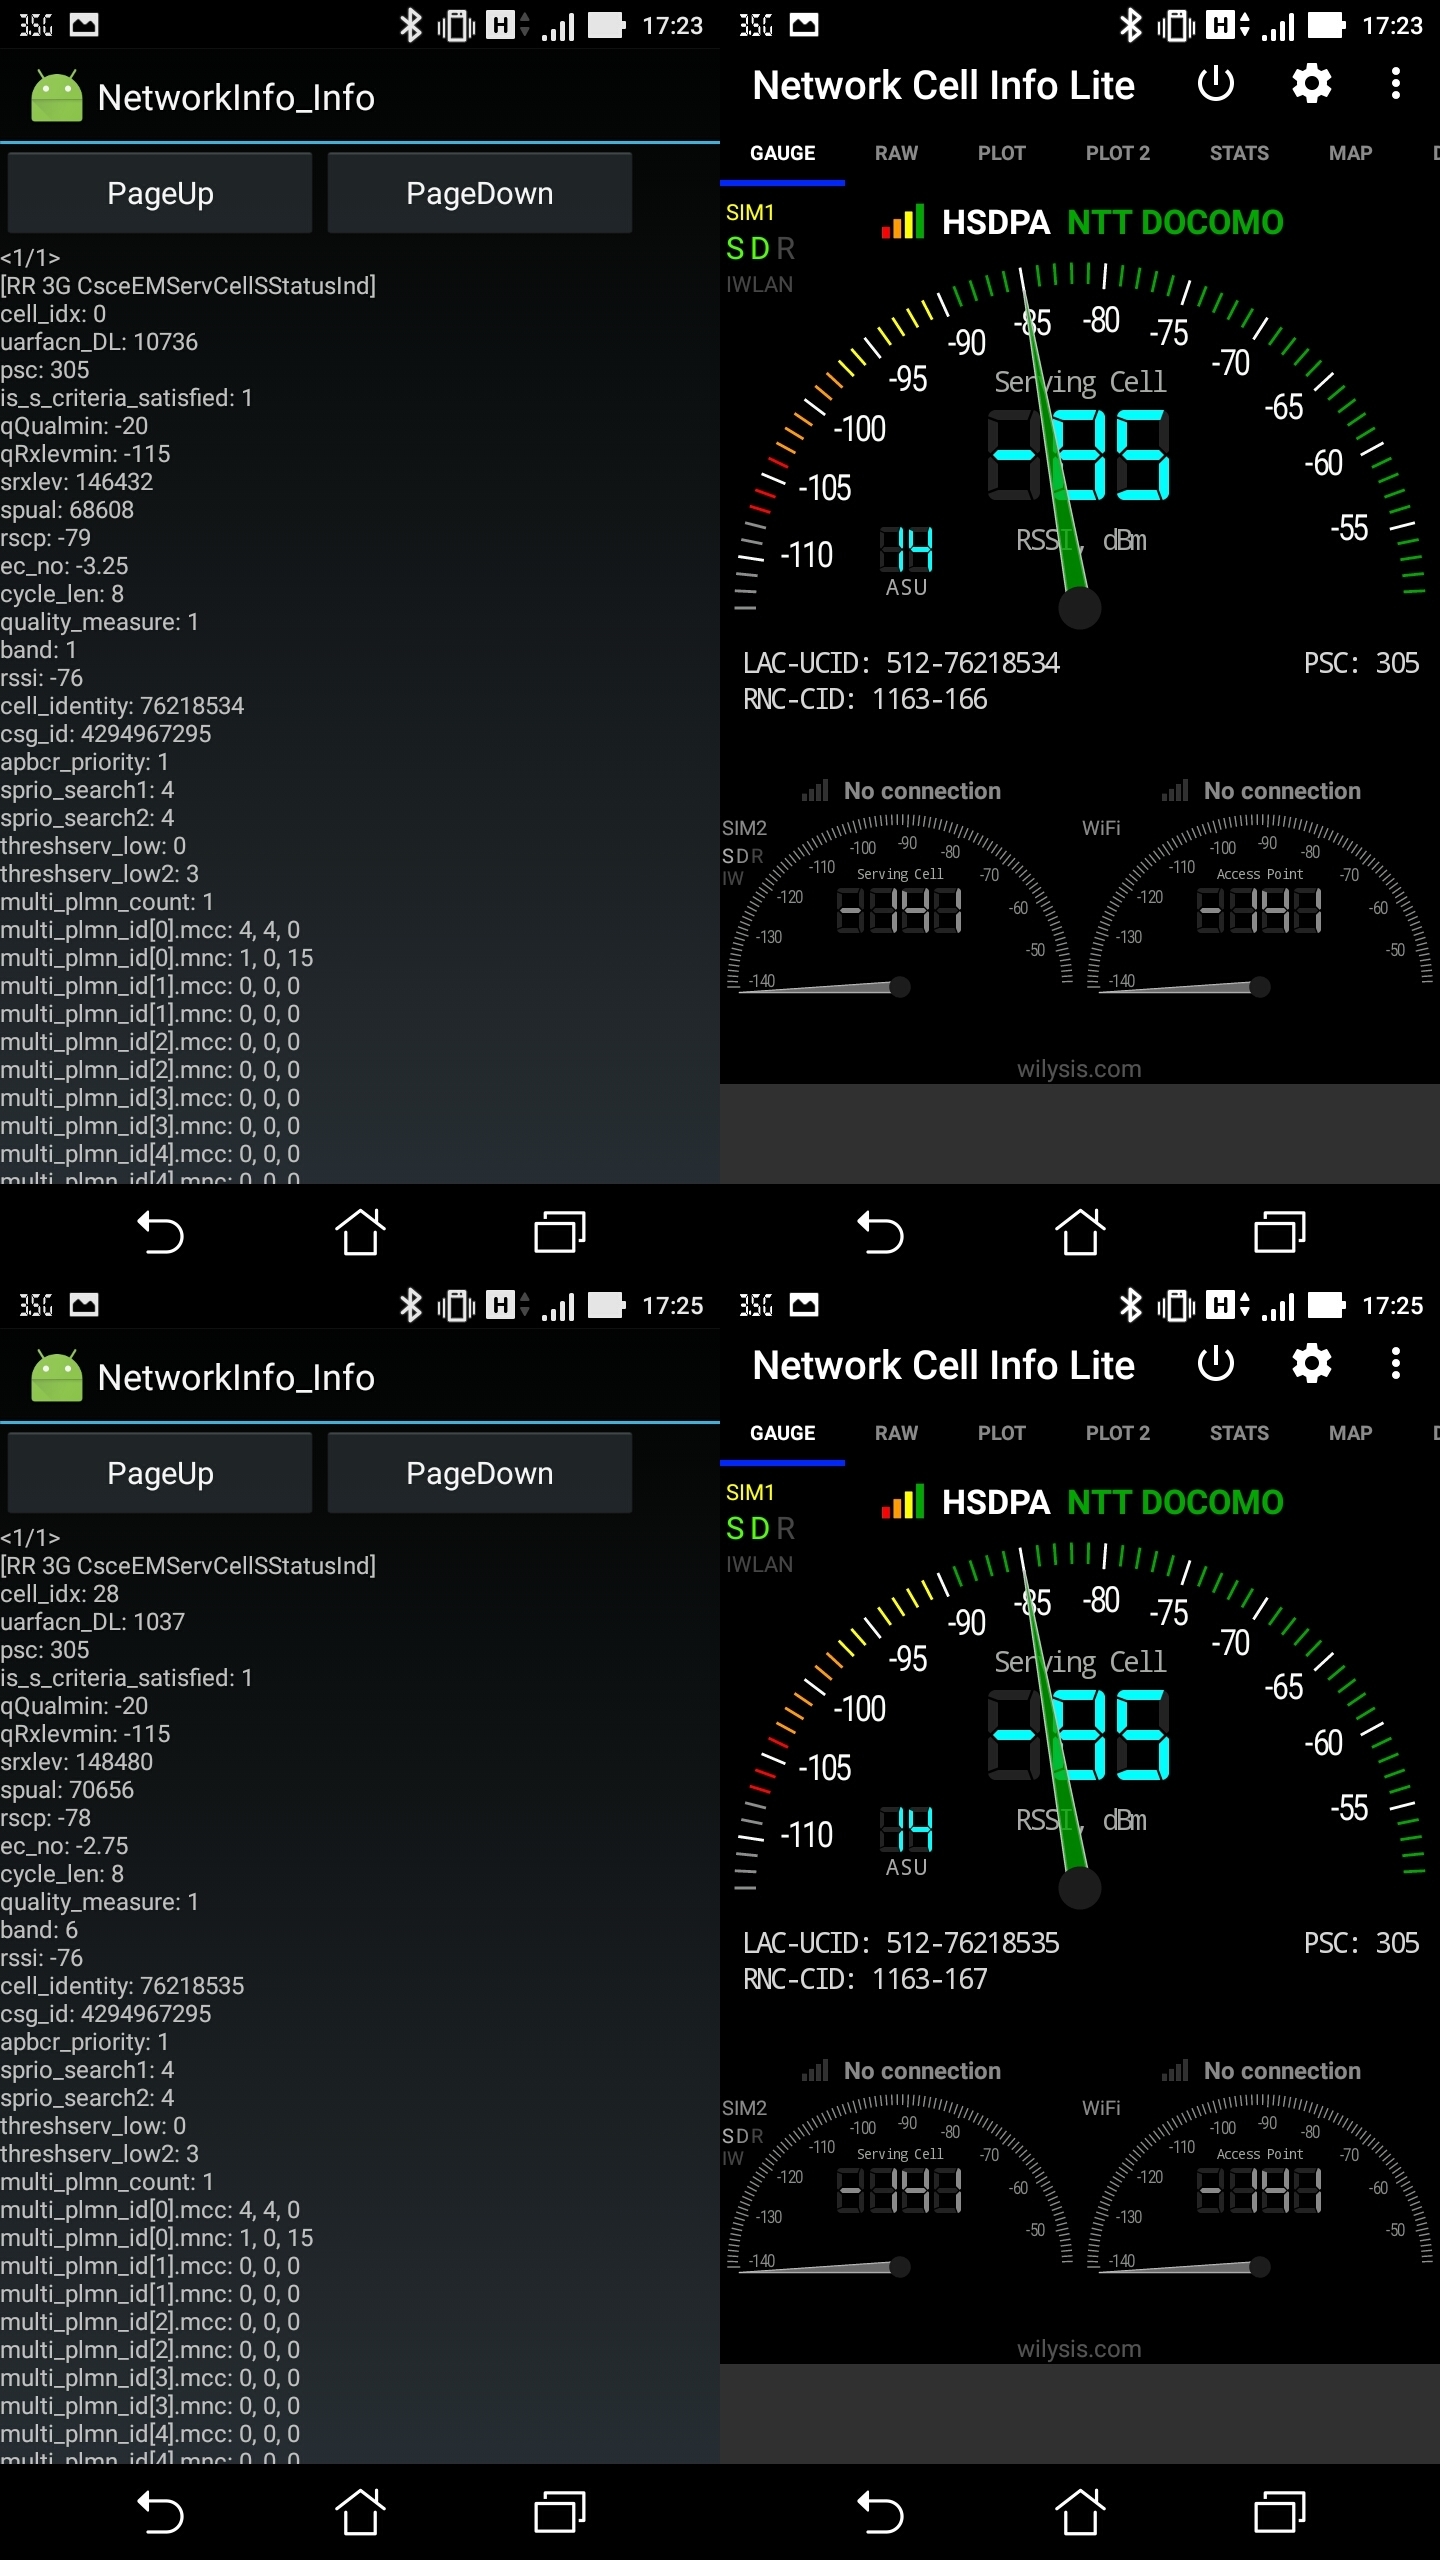Switch to the RAW tab on the 17:23 screen
The width and height of the screenshot is (1440, 2560).
[x=896, y=153]
